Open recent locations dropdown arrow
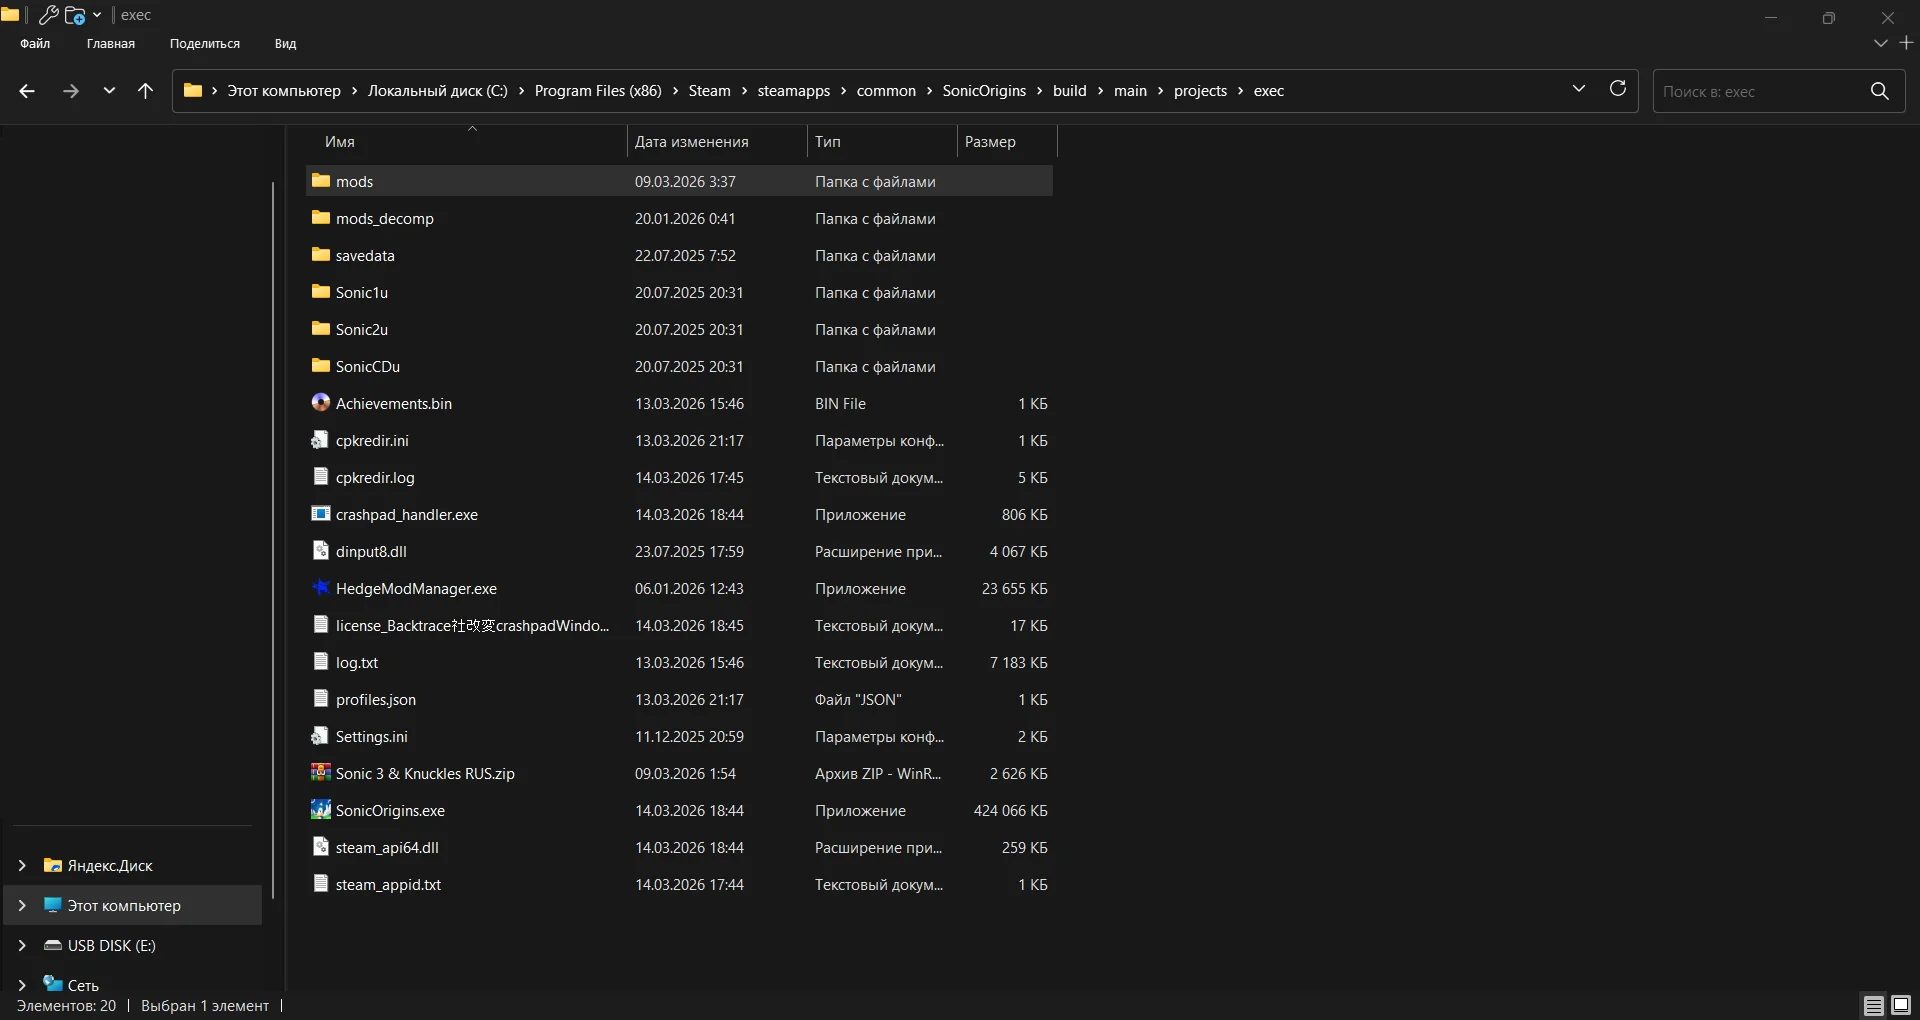The image size is (1920, 1020). click(x=109, y=91)
